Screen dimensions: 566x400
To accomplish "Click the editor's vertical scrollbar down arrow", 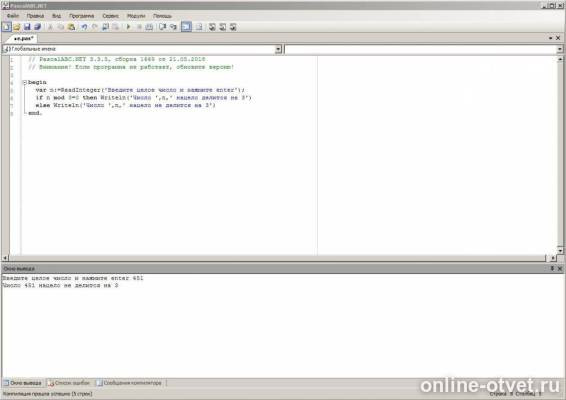I will point(560,250).
